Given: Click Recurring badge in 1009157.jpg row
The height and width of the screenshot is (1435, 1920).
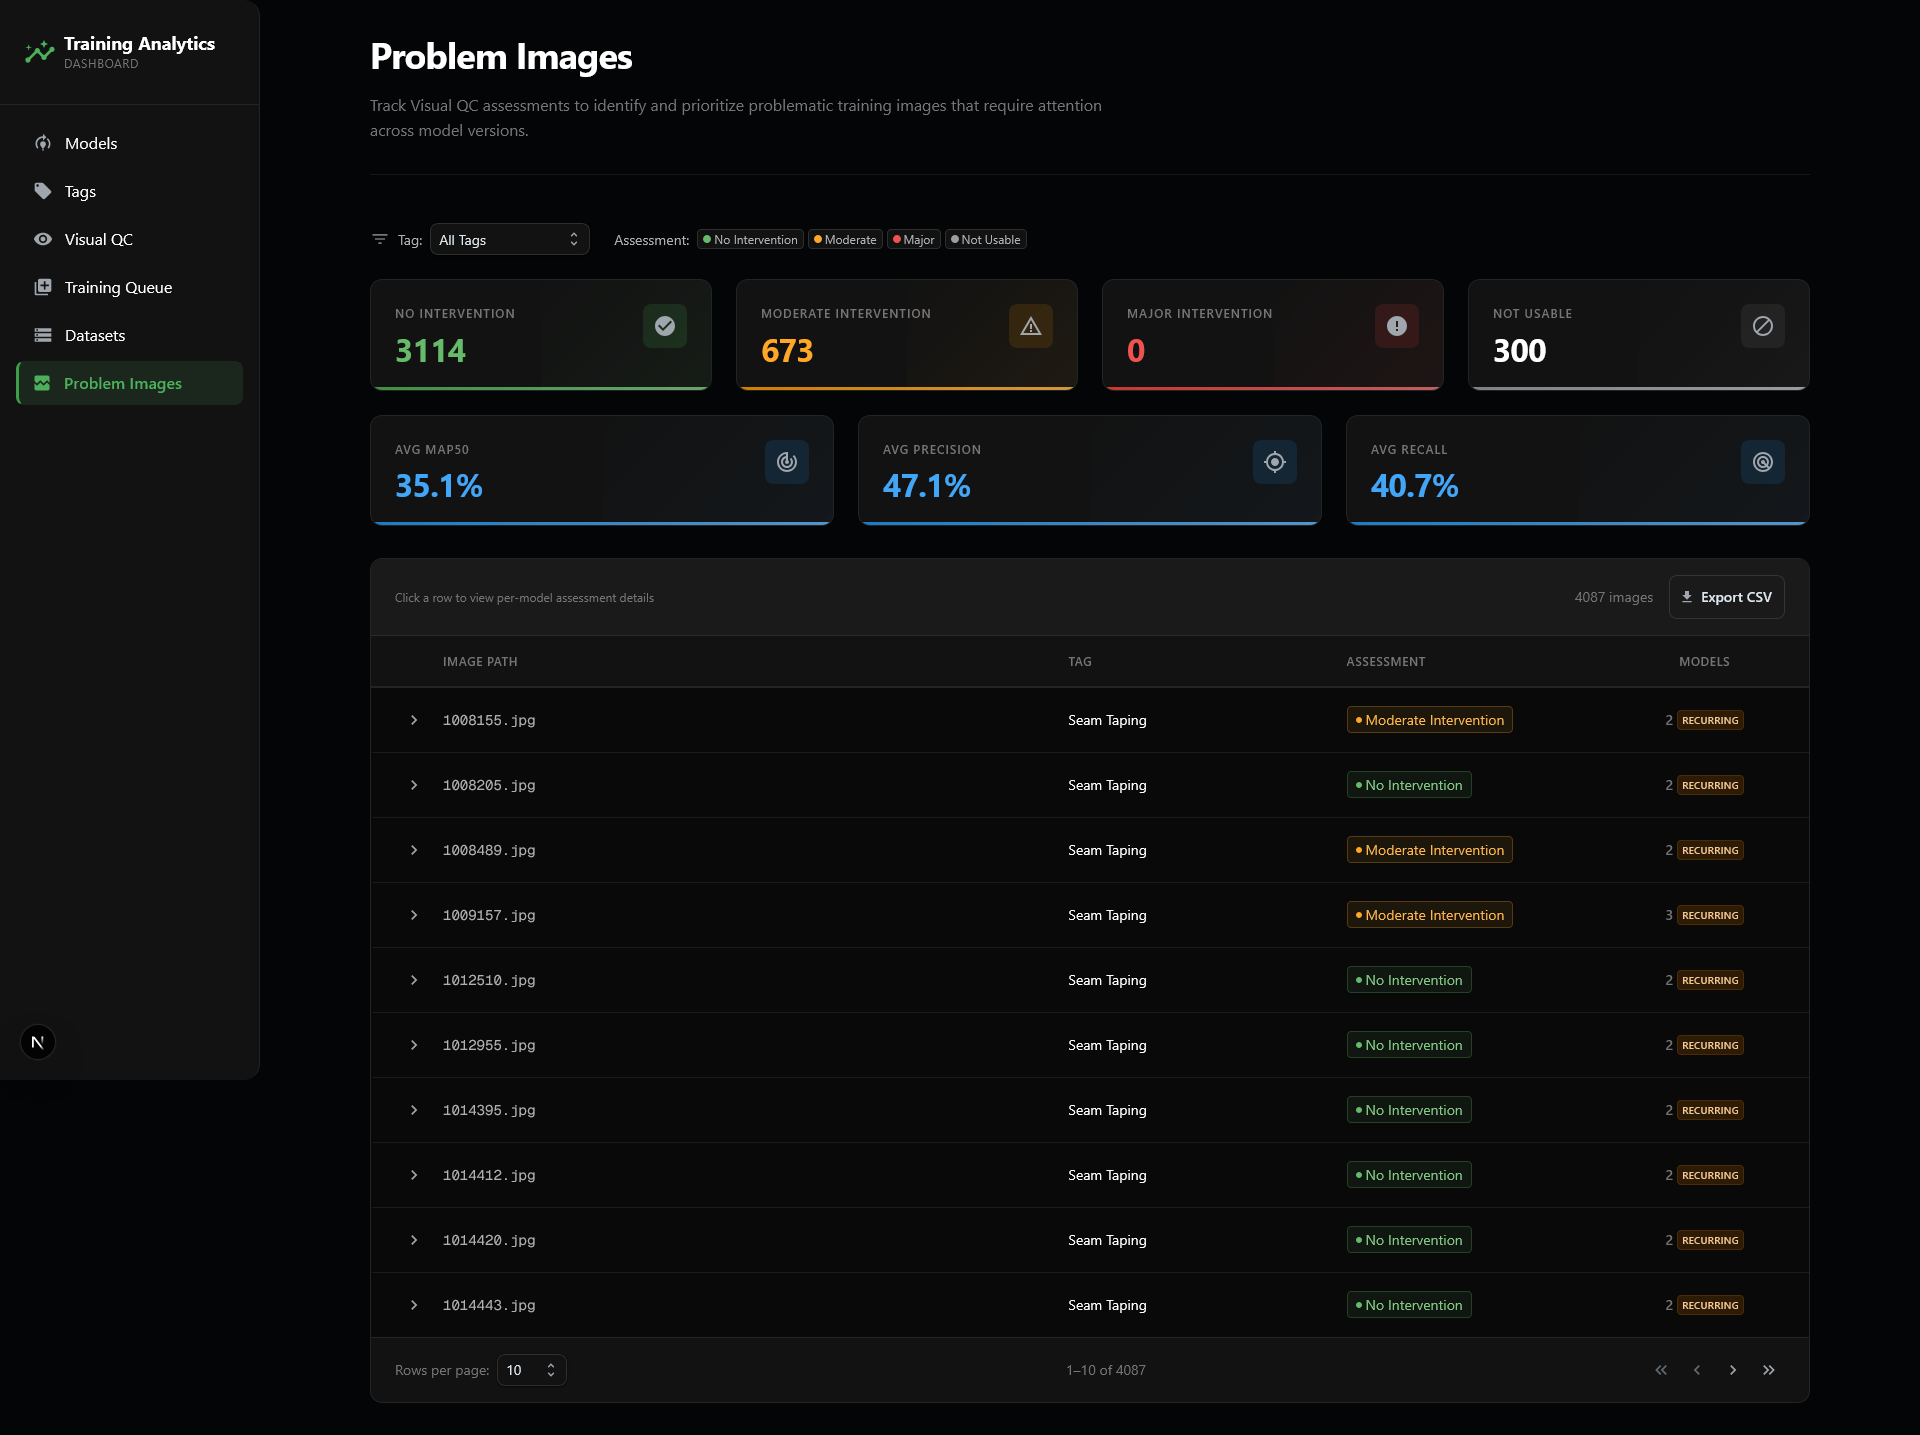Looking at the screenshot, I should [x=1710, y=915].
